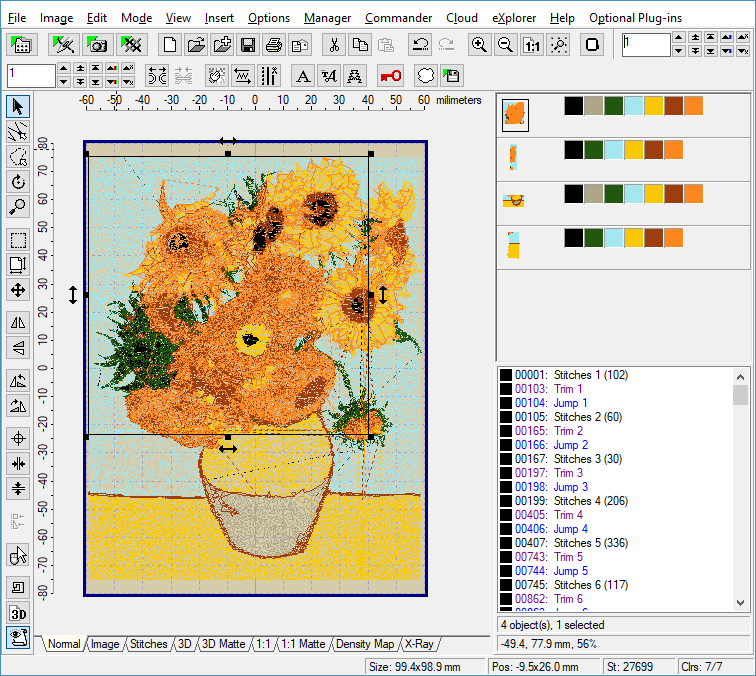The width and height of the screenshot is (756, 676).
Task: Select the arrow pointer tool
Action: (17, 106)
